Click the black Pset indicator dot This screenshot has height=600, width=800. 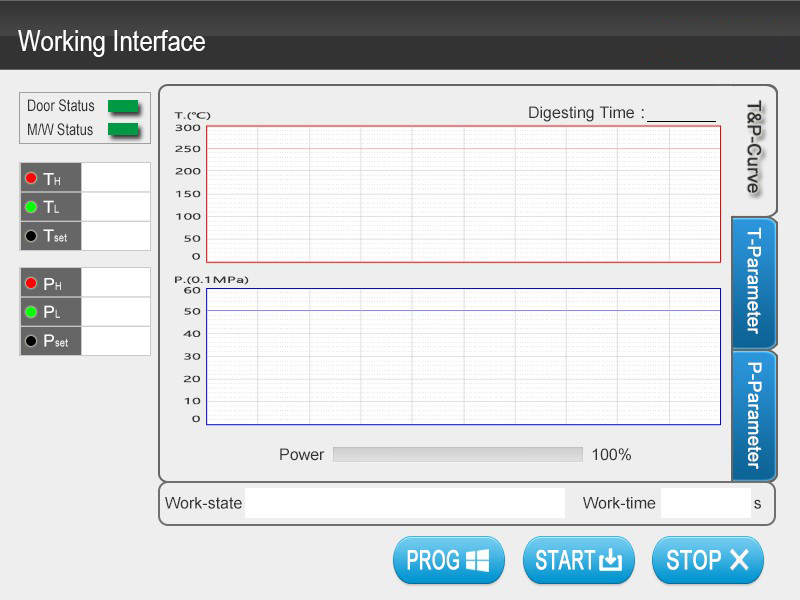point(31,340)
